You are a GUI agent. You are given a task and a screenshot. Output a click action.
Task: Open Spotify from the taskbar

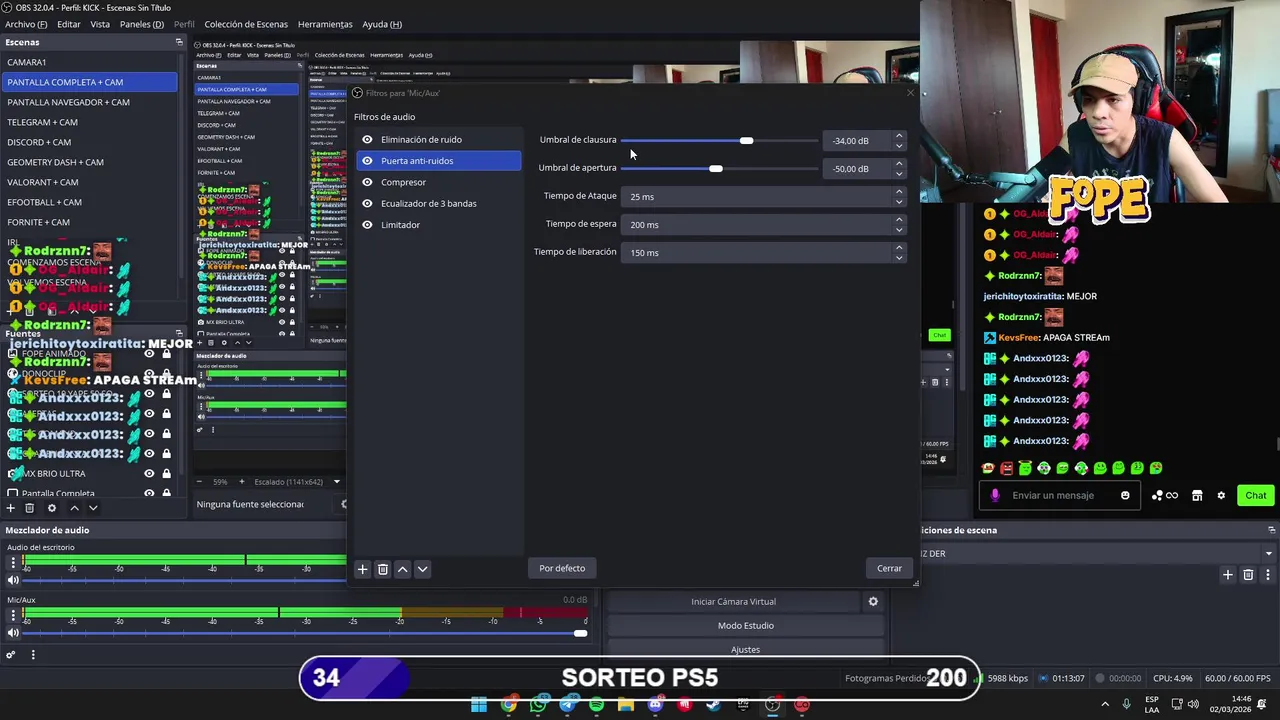[x=597, y=705]
